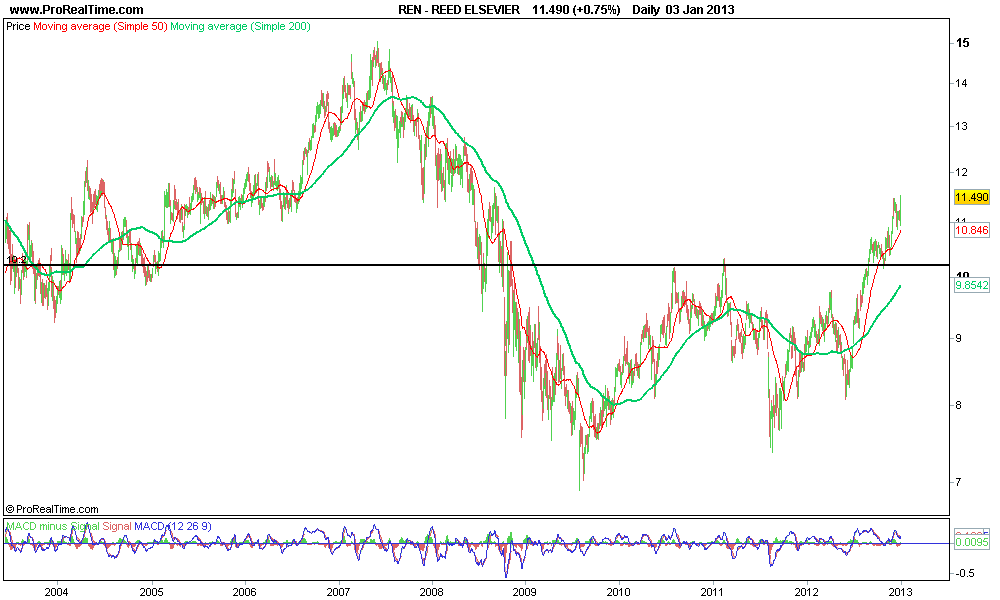Select the Moving average (Simple 200) legend
The width and height of the screenshot is (1000, 600).
pos(240,26)
